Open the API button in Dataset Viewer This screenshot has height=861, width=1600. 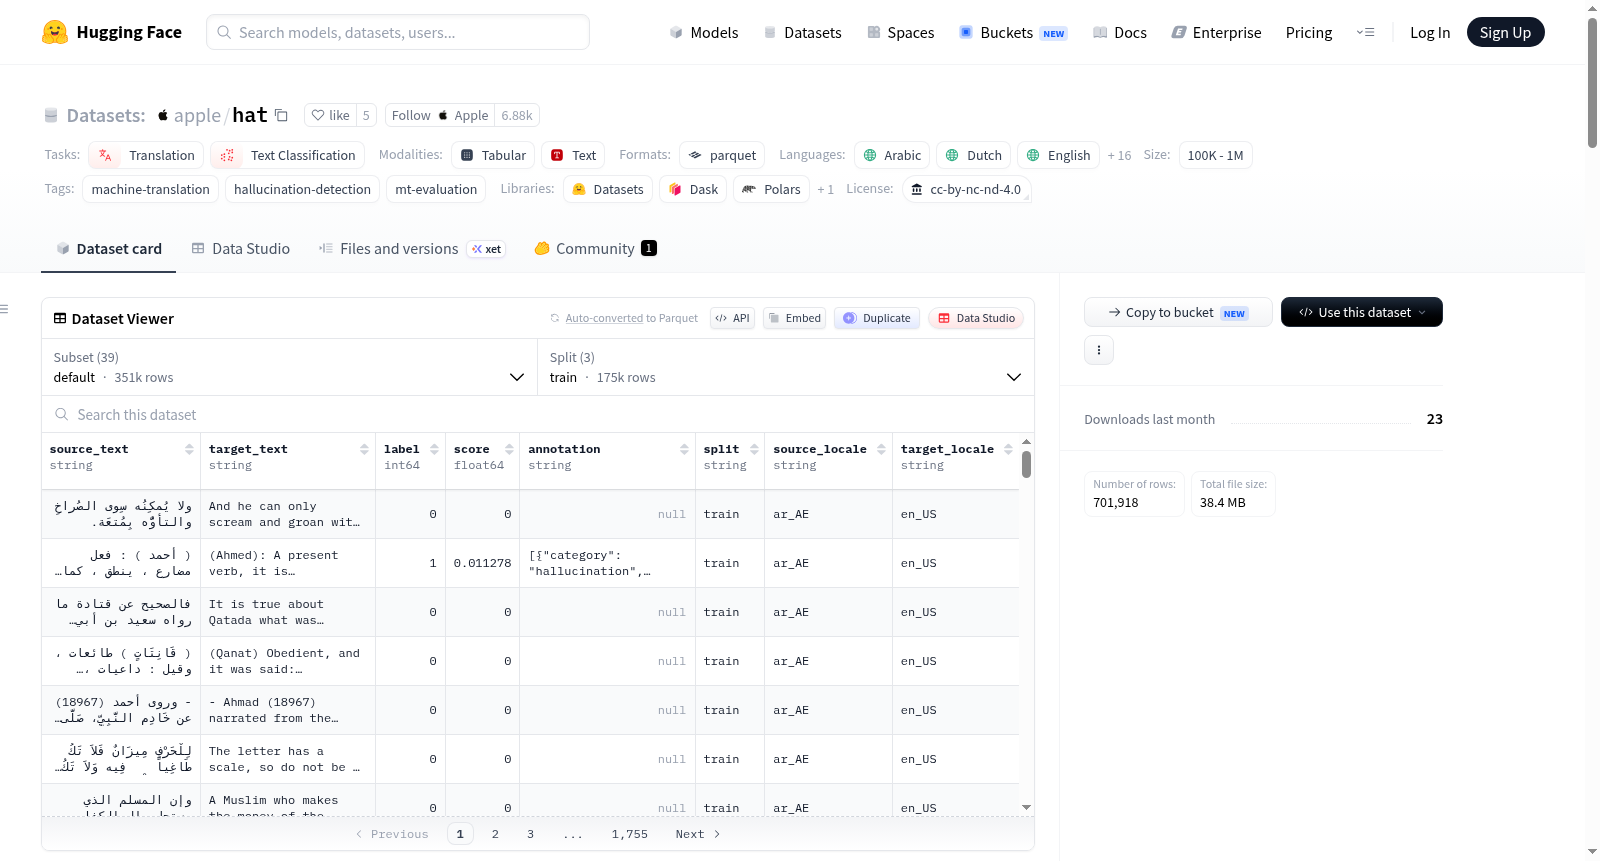732,318
